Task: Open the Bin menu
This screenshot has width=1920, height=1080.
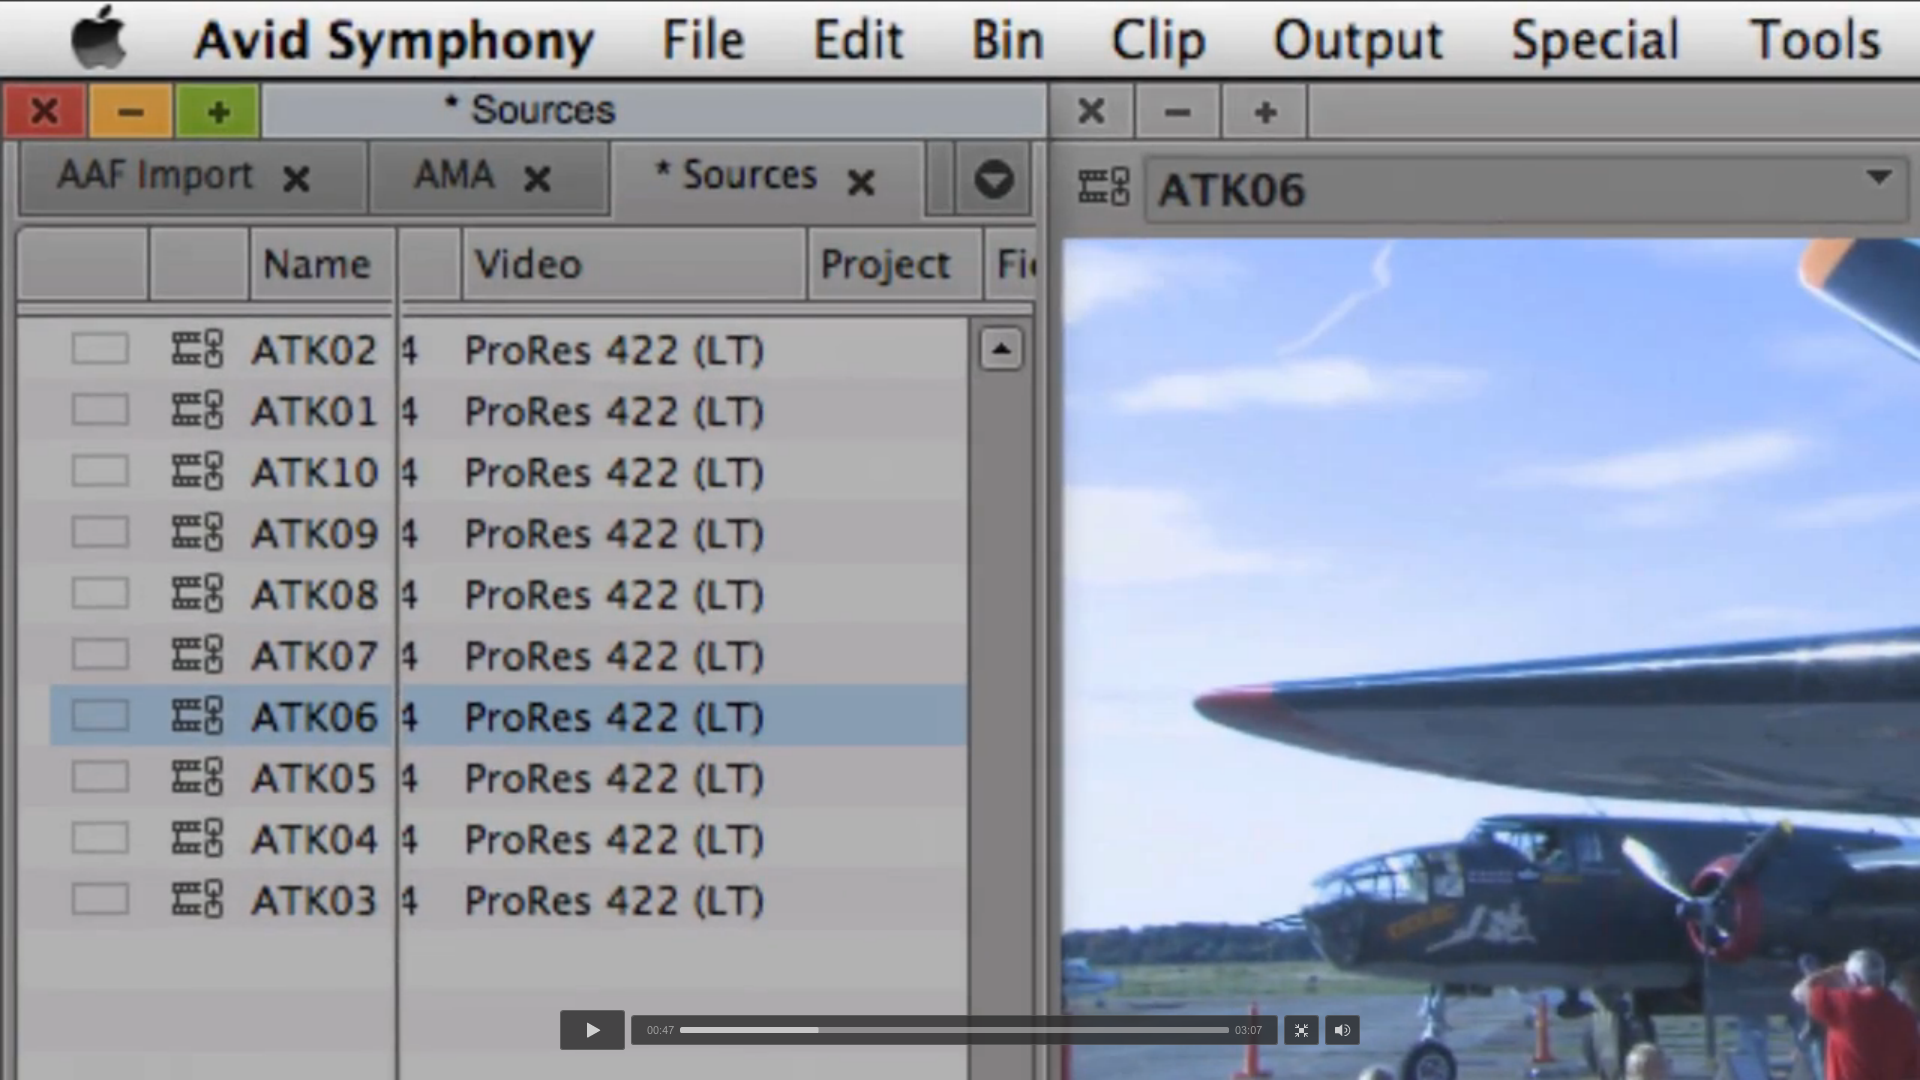Action: [1007, 40]
